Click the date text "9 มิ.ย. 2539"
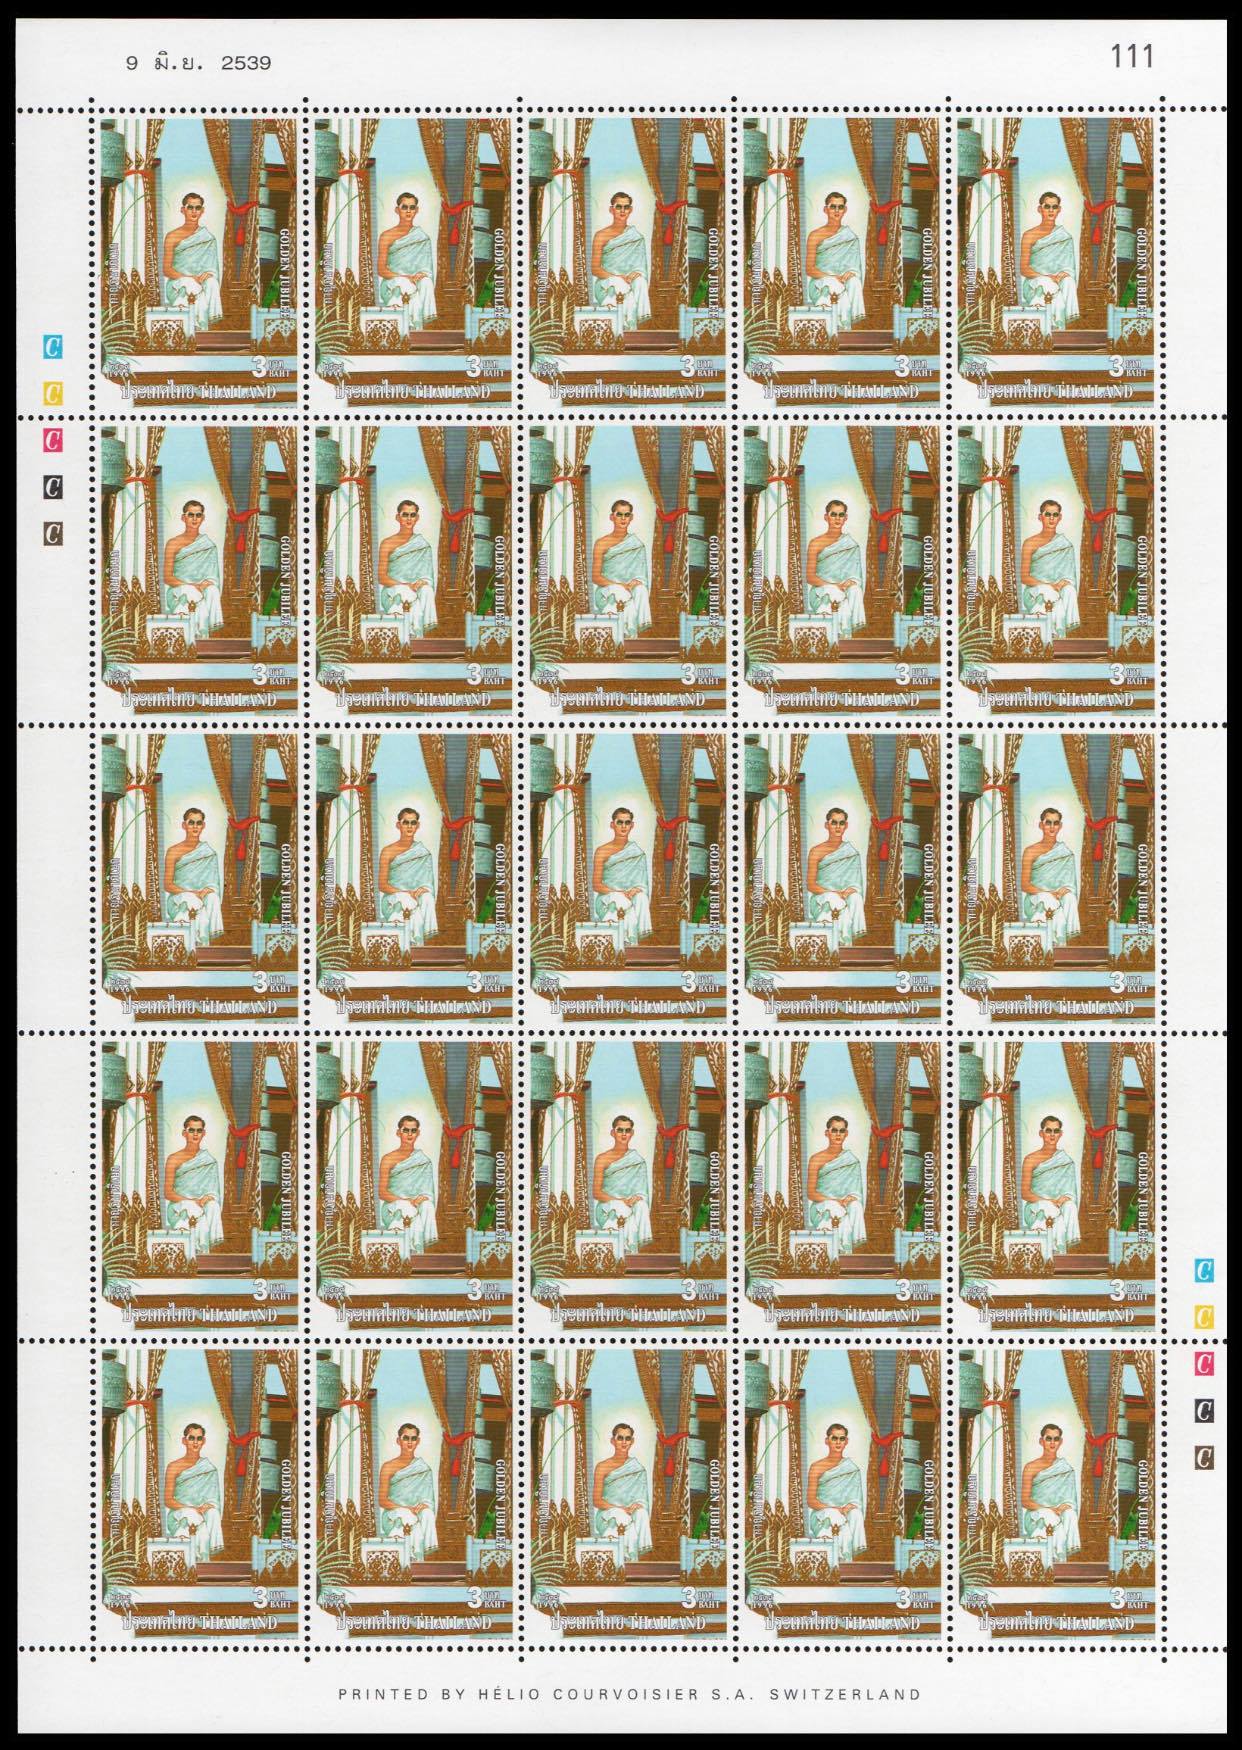The height and width of the screenshot is (1750, 1242). [199, 63]
